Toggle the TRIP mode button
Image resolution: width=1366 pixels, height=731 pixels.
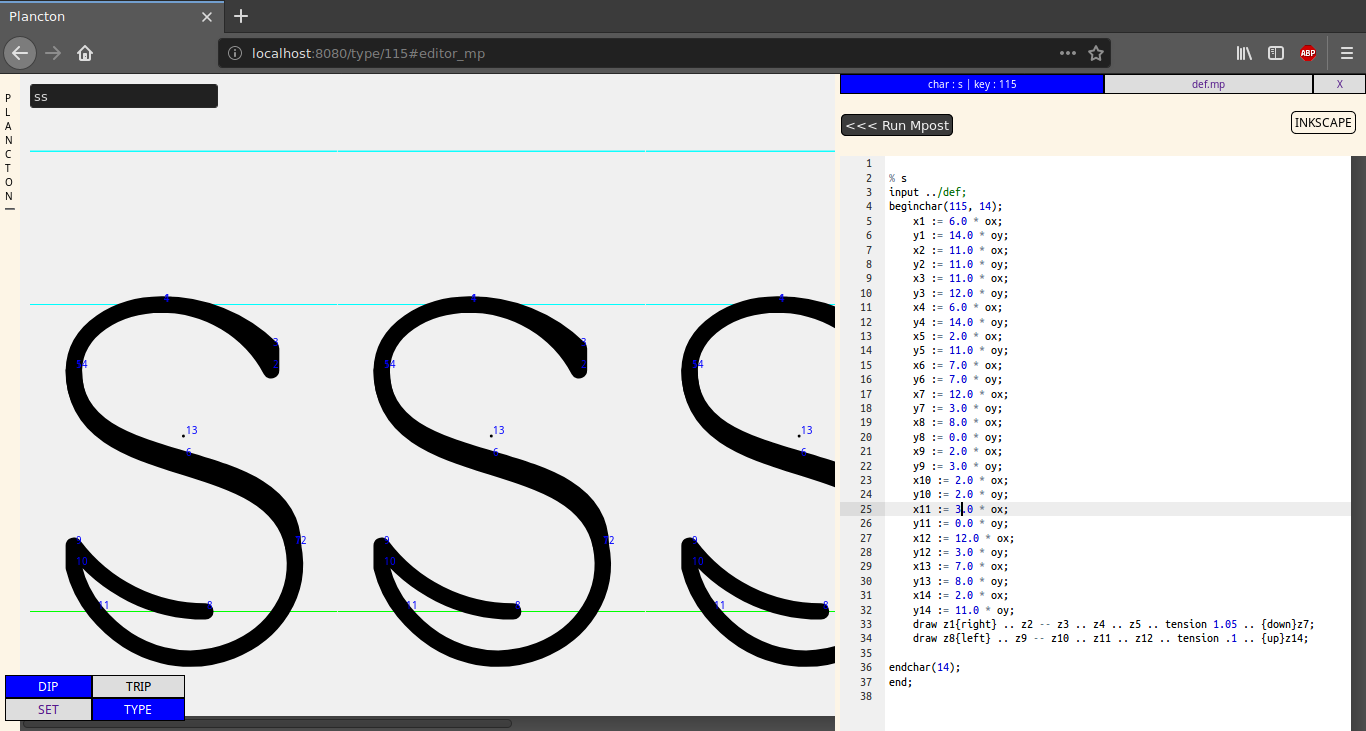138,687
